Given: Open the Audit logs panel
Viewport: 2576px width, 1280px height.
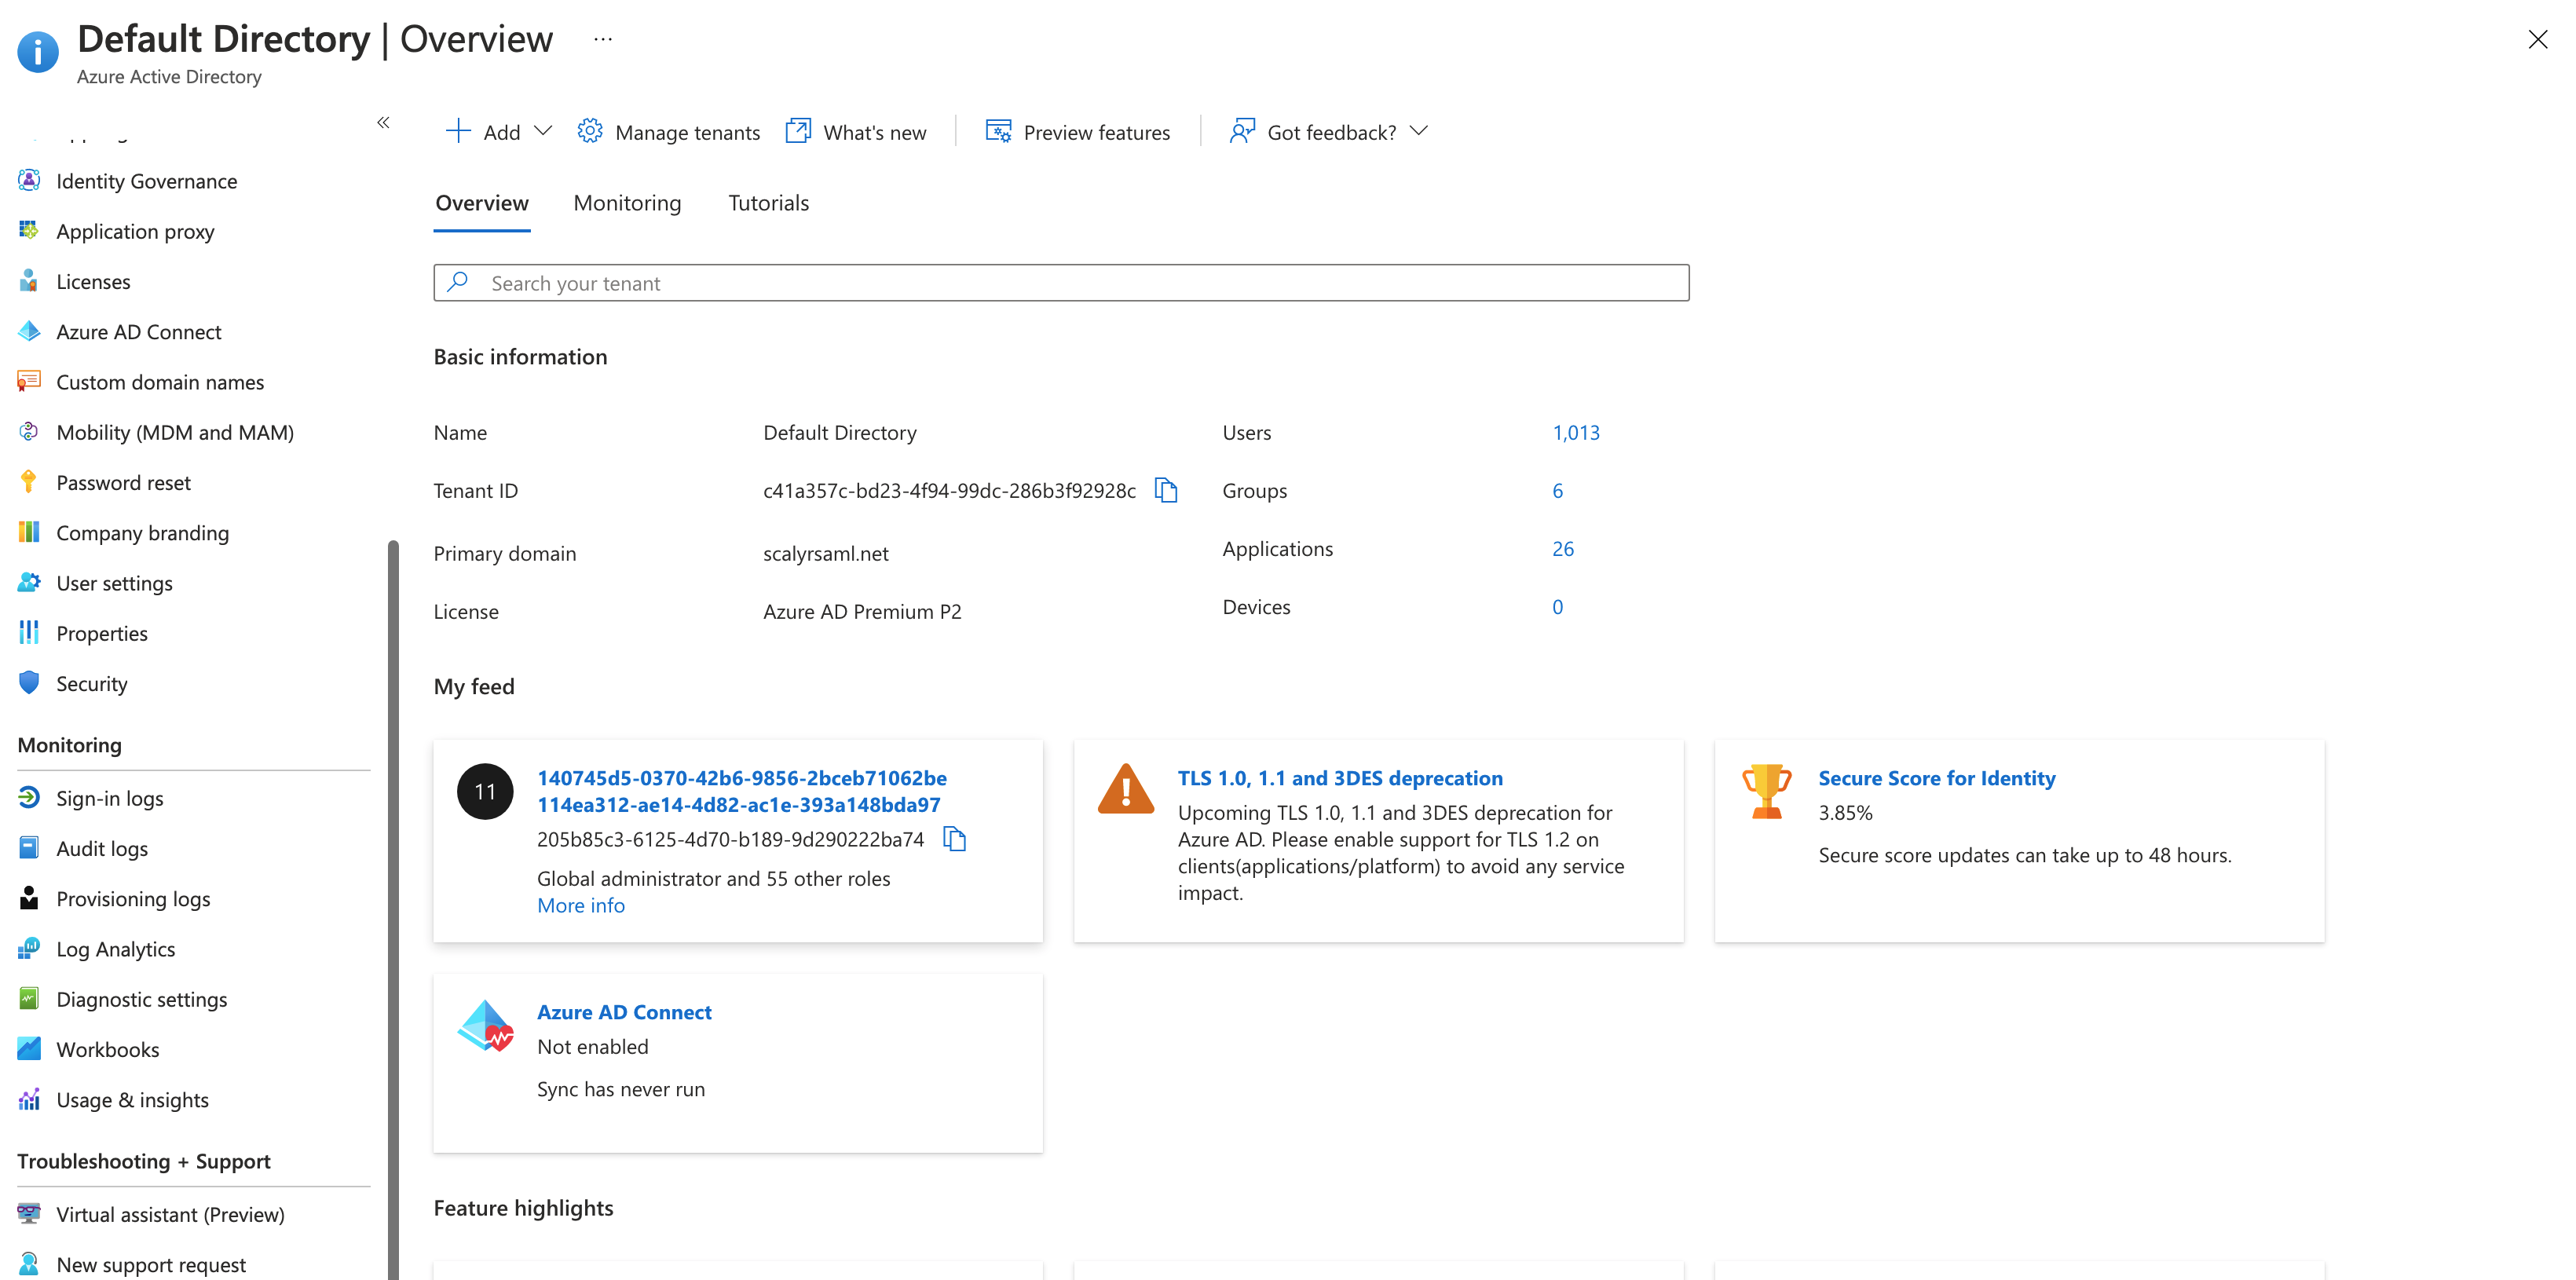Looking at the screenshot, I should (101, 847).
